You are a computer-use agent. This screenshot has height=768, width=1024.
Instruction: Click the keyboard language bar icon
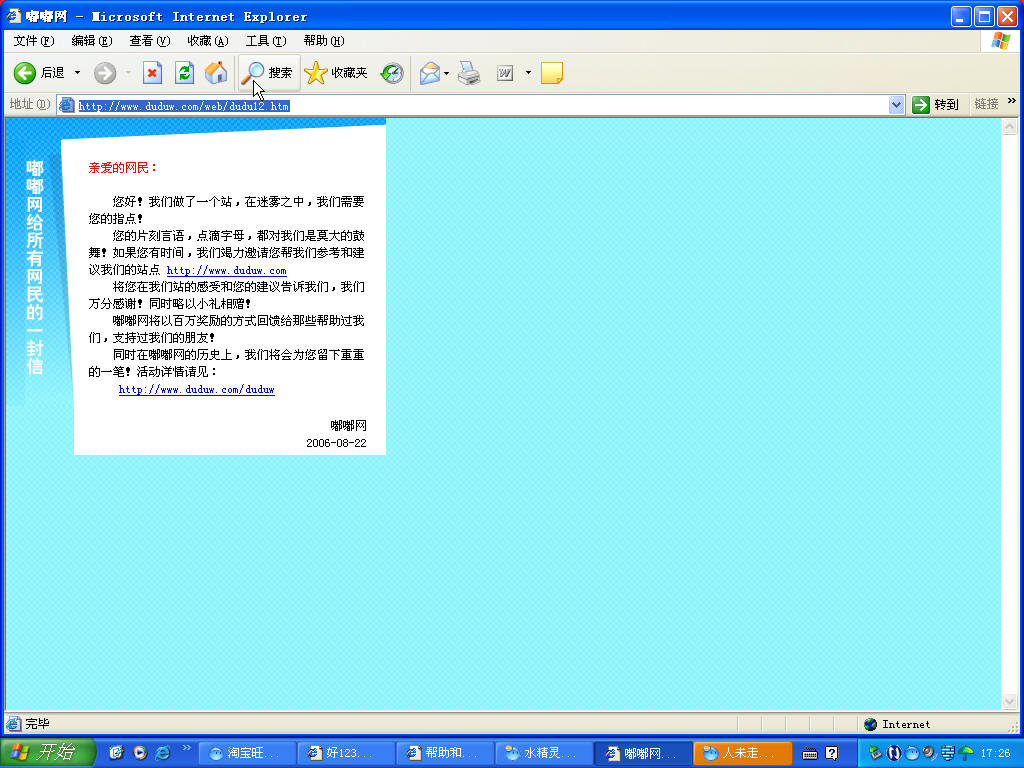[810, 754]
